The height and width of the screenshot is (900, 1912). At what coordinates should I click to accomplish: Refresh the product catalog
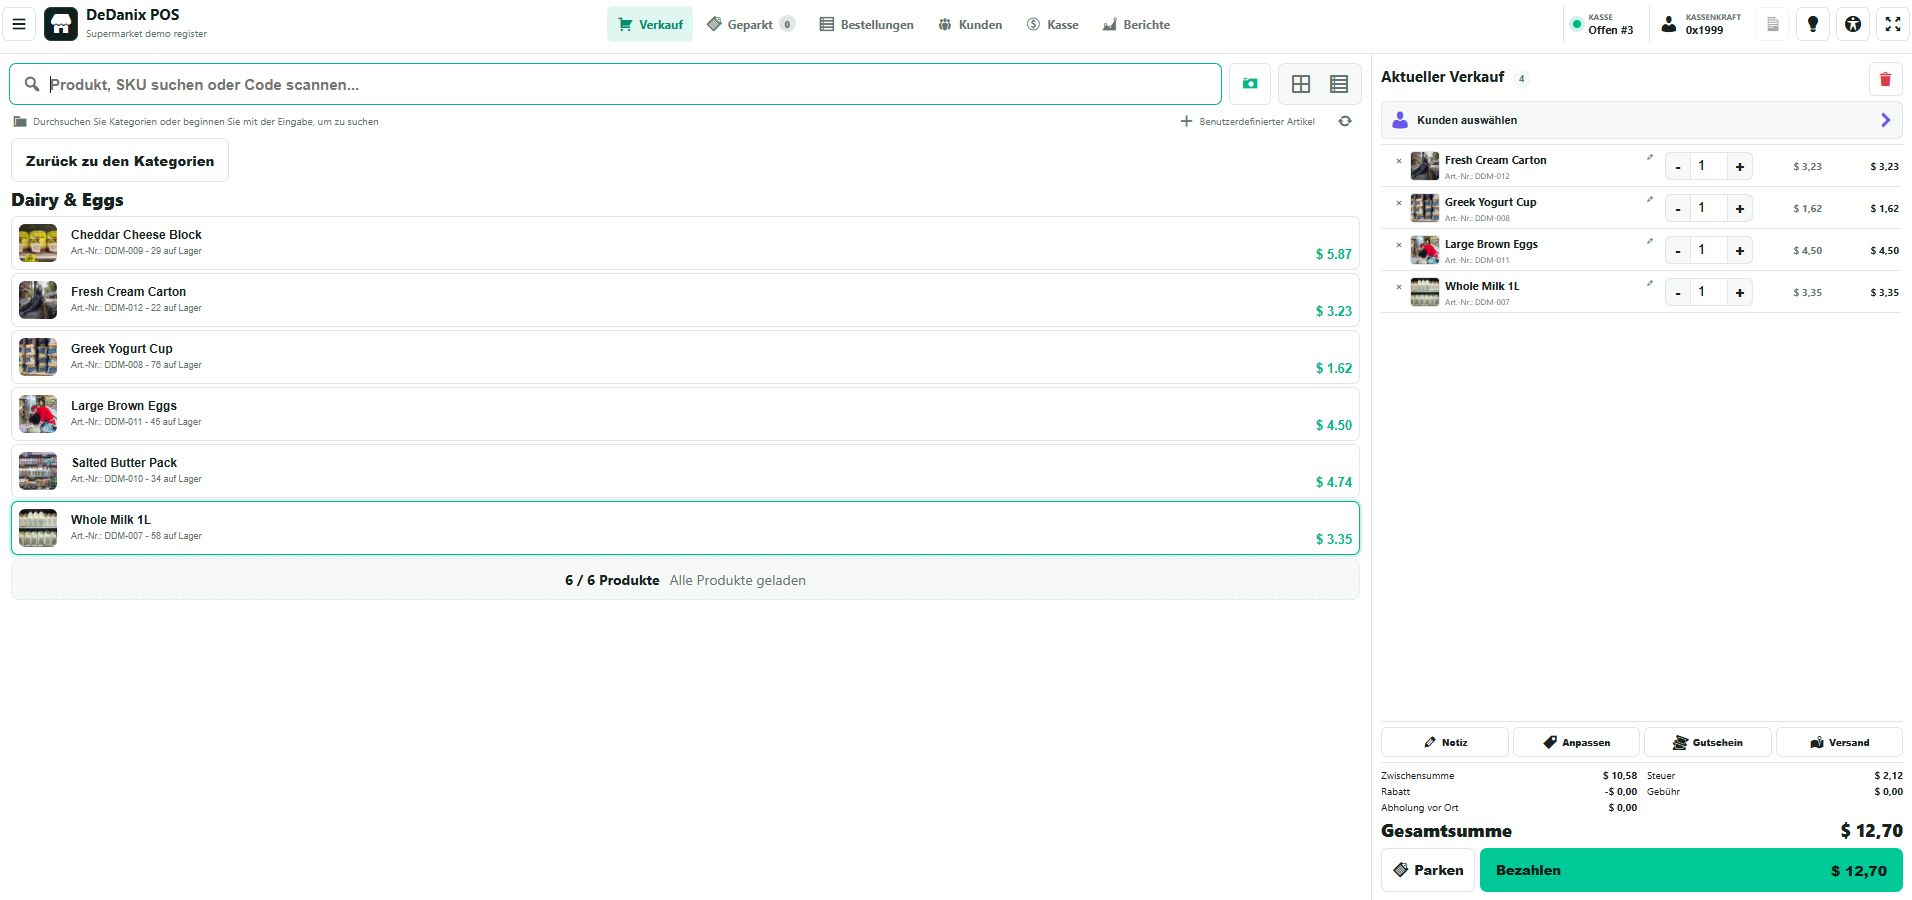(x=1345, y=121)
